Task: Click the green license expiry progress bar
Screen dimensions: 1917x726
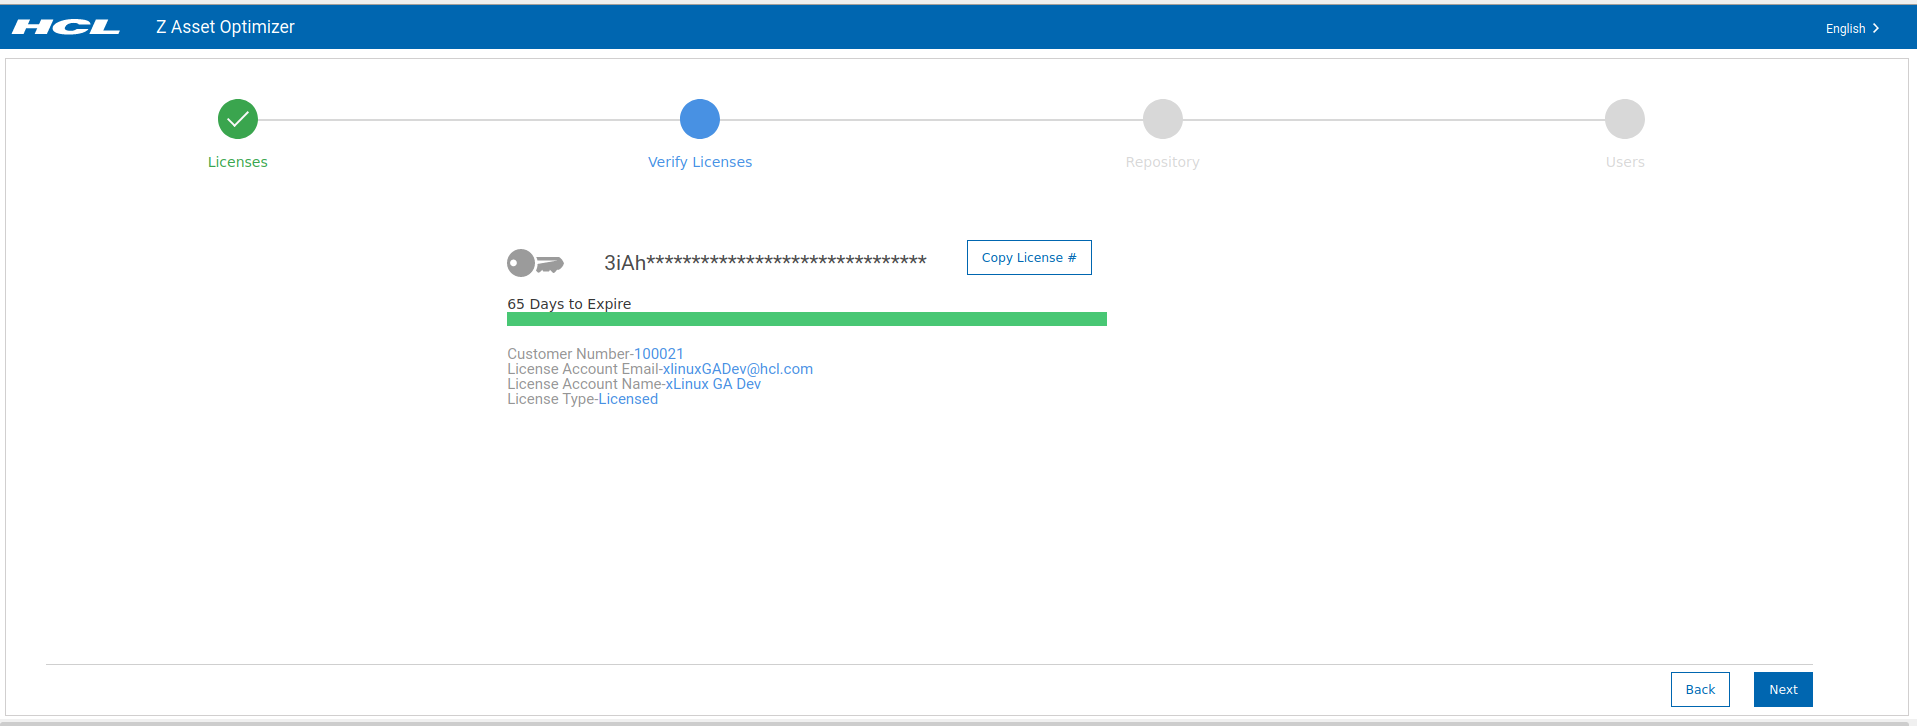Action: (807, 319)
